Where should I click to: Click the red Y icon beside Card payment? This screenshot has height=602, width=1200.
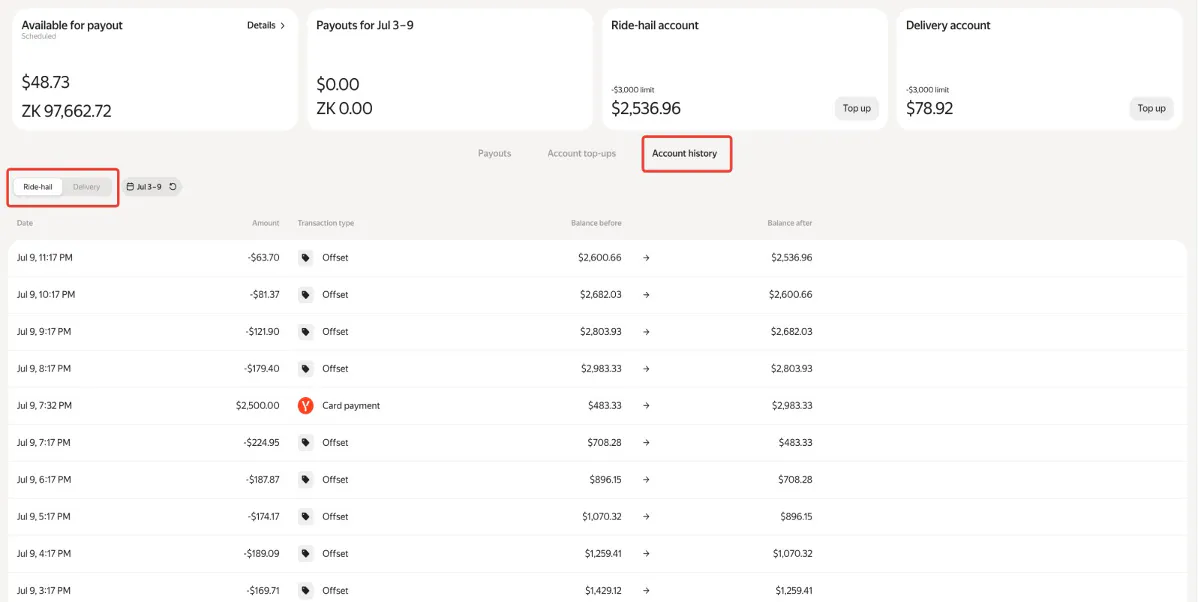[306, 406]
